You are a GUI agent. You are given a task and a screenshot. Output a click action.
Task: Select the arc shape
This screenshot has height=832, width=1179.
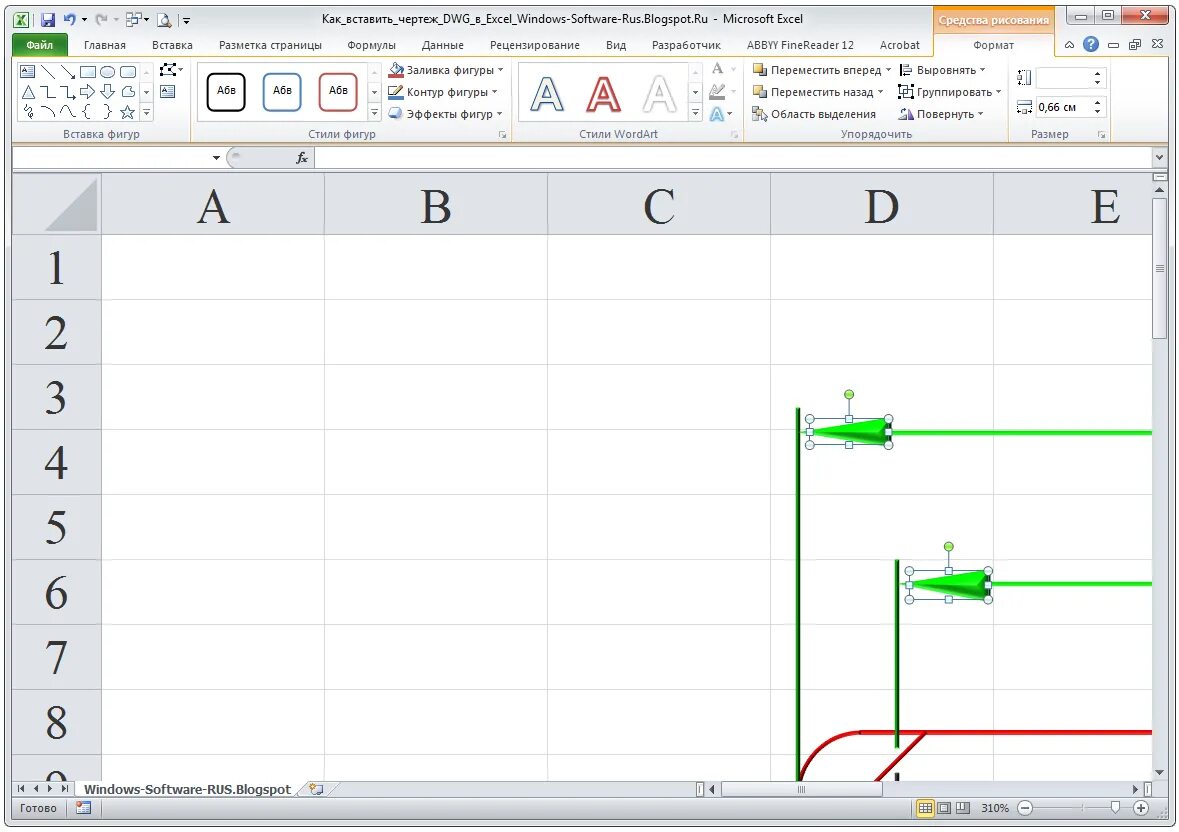(48, 112)
